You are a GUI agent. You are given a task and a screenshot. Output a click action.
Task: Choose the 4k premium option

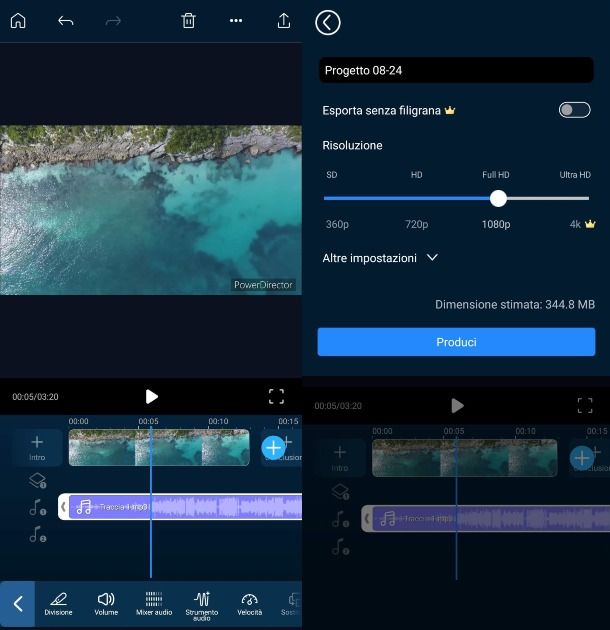582,224
